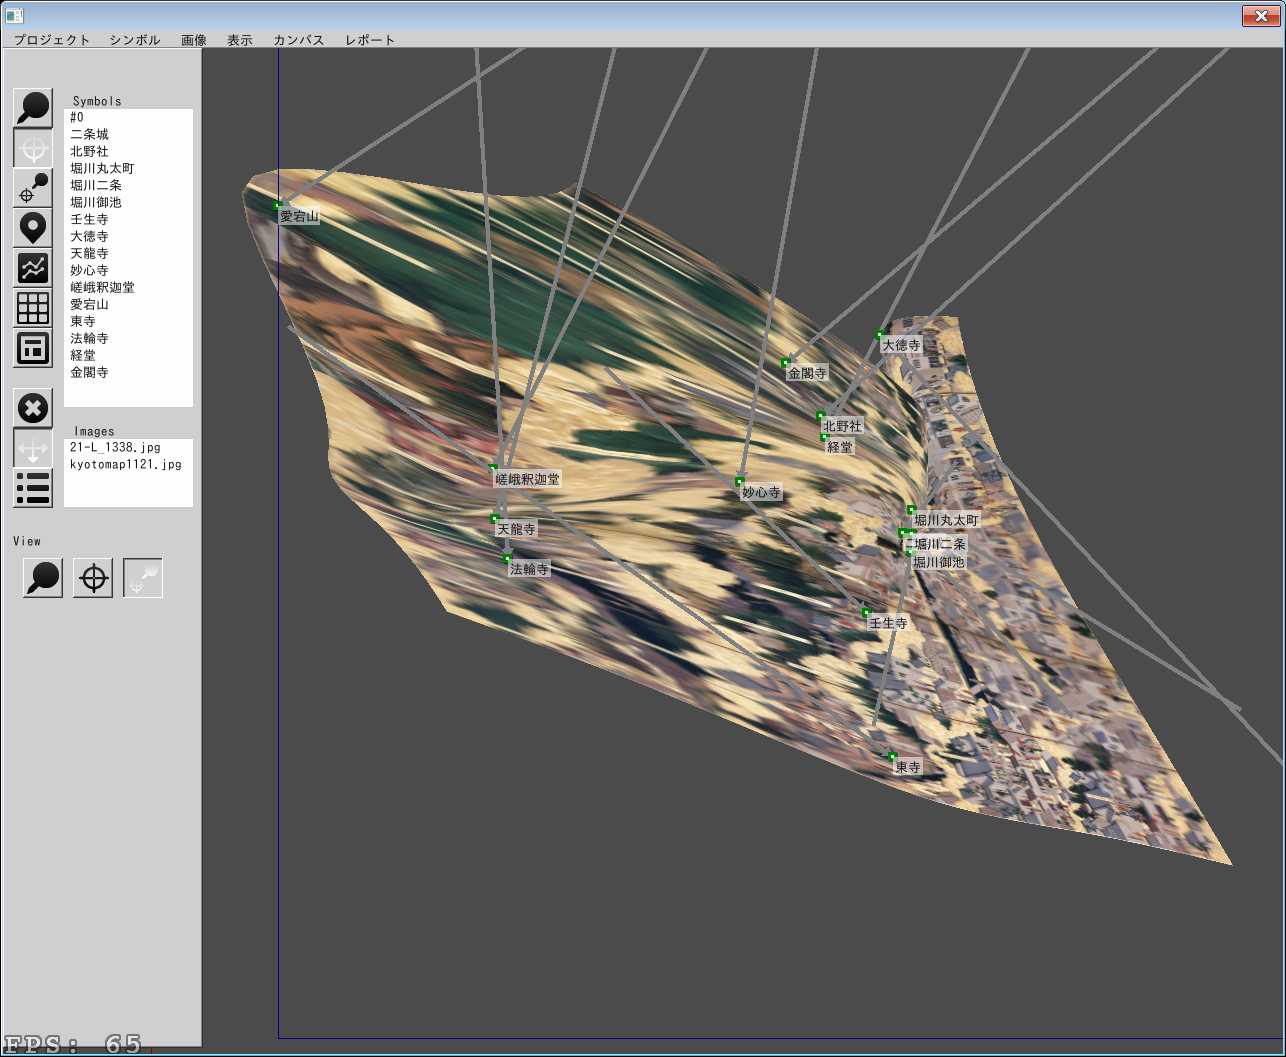Select 北野社 in the Symbols list

(x=128, y=151)
